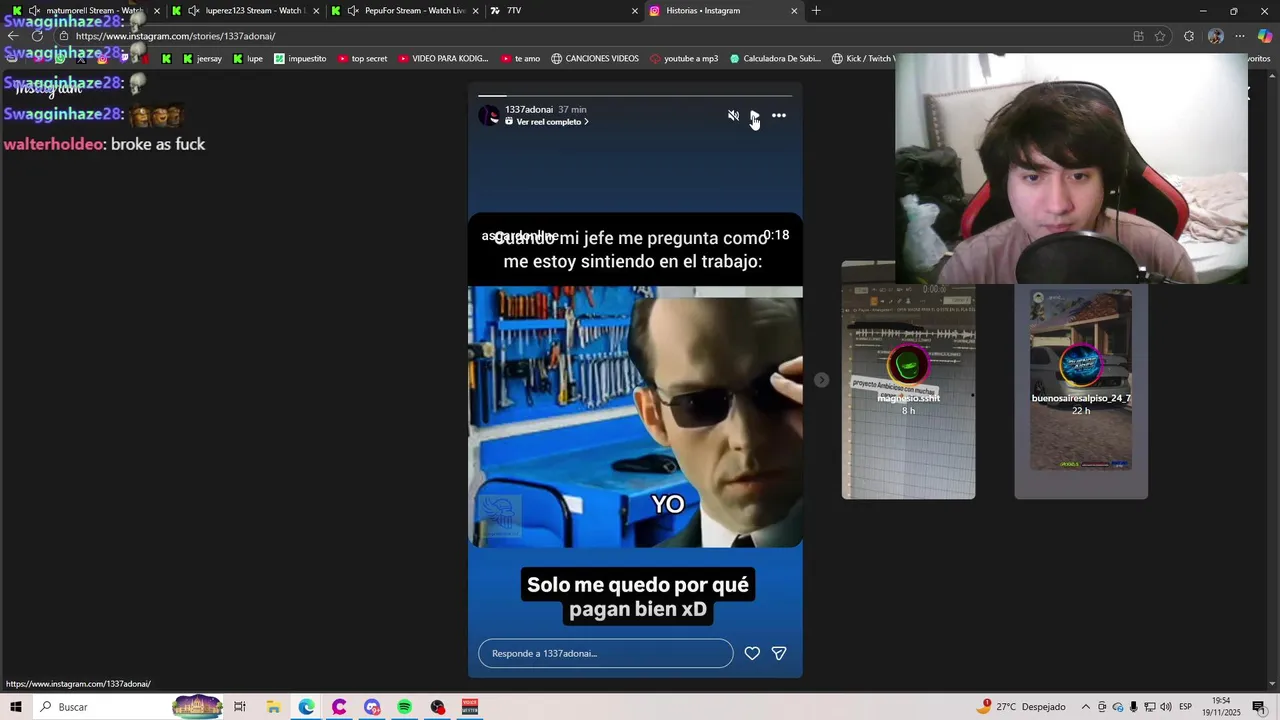Open the 'youtube a mp3' bookmark

tap(684, 59)
